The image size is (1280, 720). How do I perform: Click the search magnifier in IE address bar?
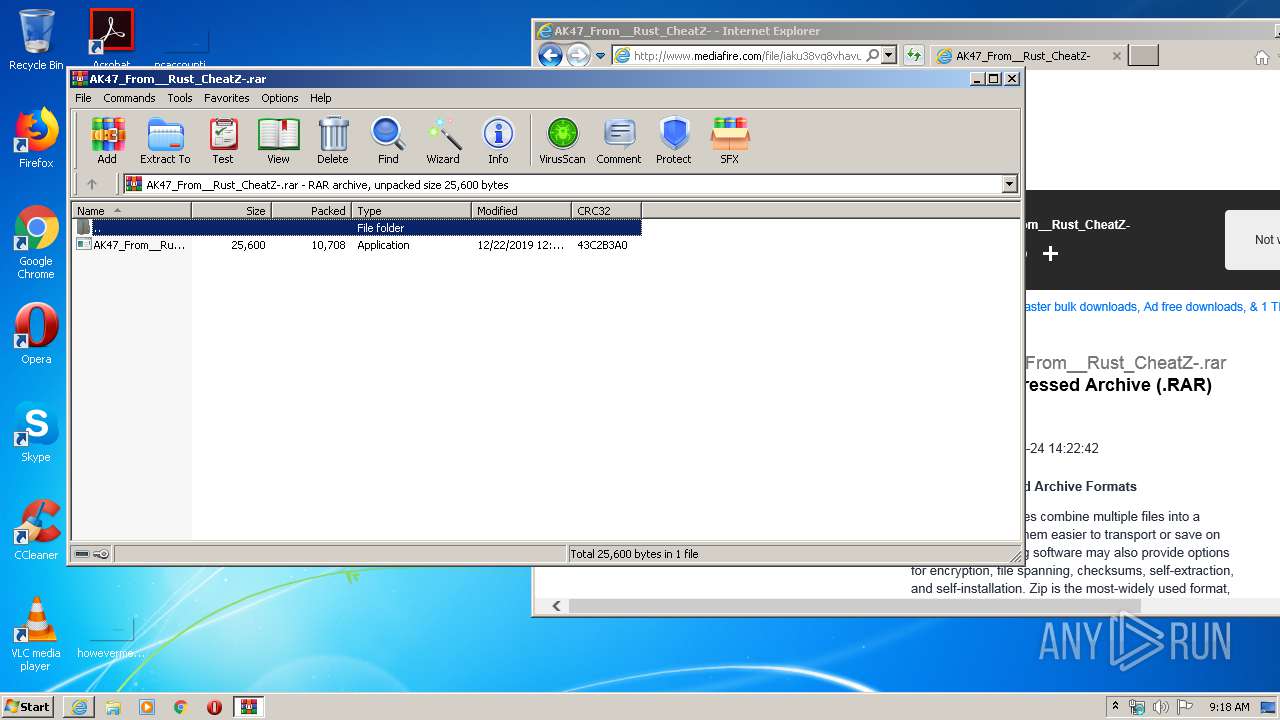[x=872, y=56]
